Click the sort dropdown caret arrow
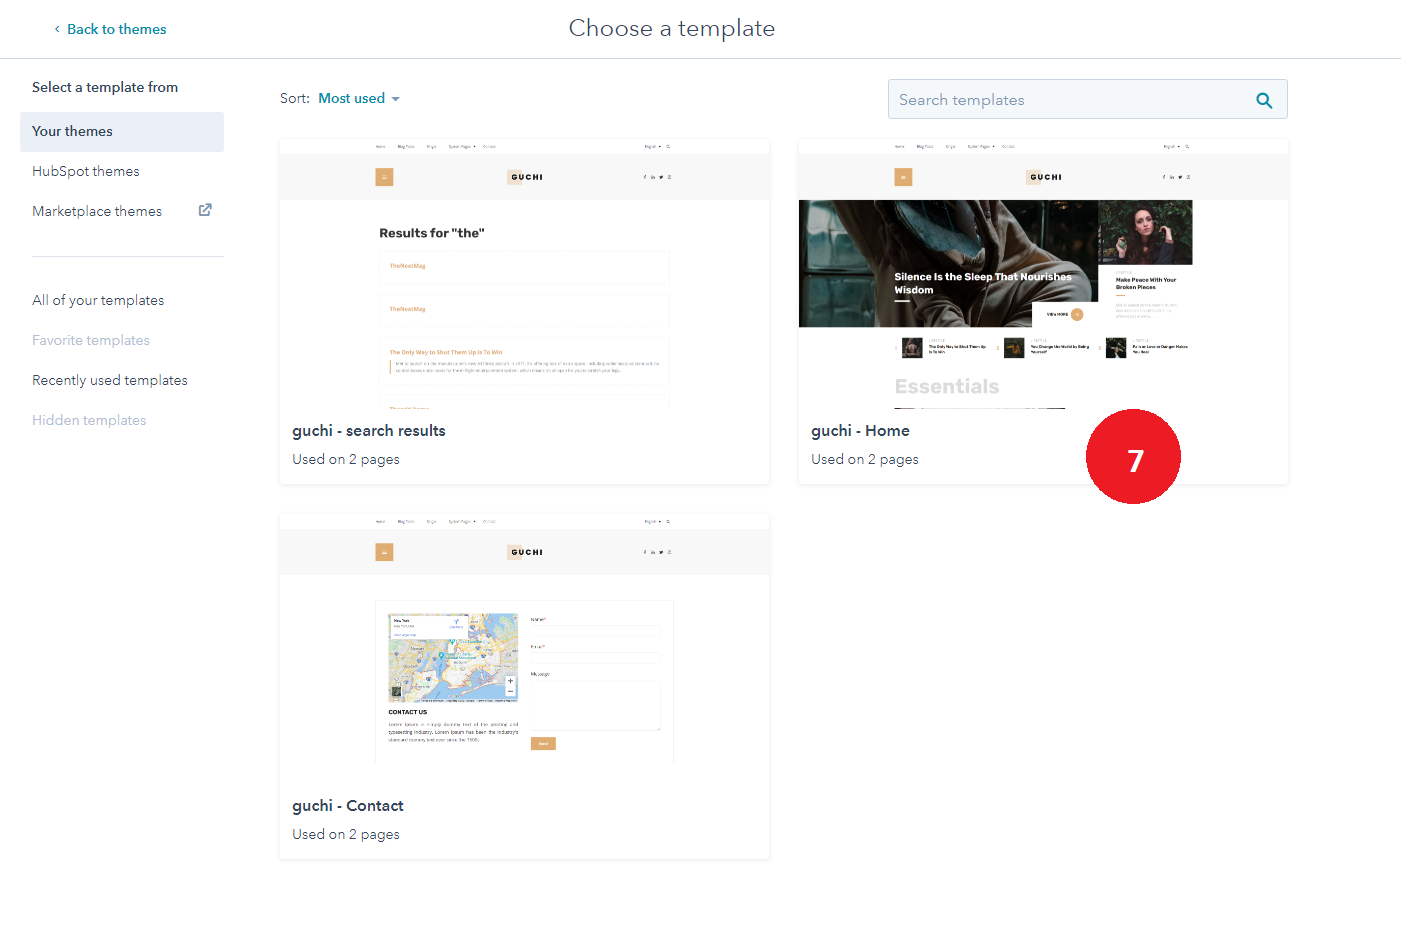 tap(396, 99)
